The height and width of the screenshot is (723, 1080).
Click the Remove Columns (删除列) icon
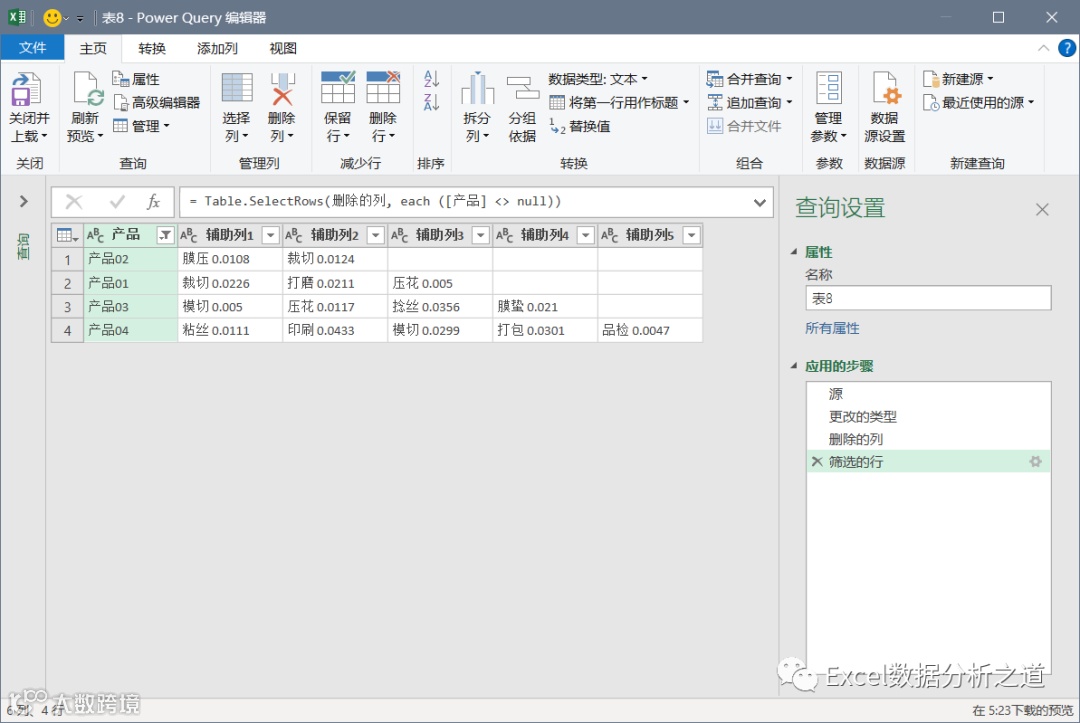coord(282,89)
